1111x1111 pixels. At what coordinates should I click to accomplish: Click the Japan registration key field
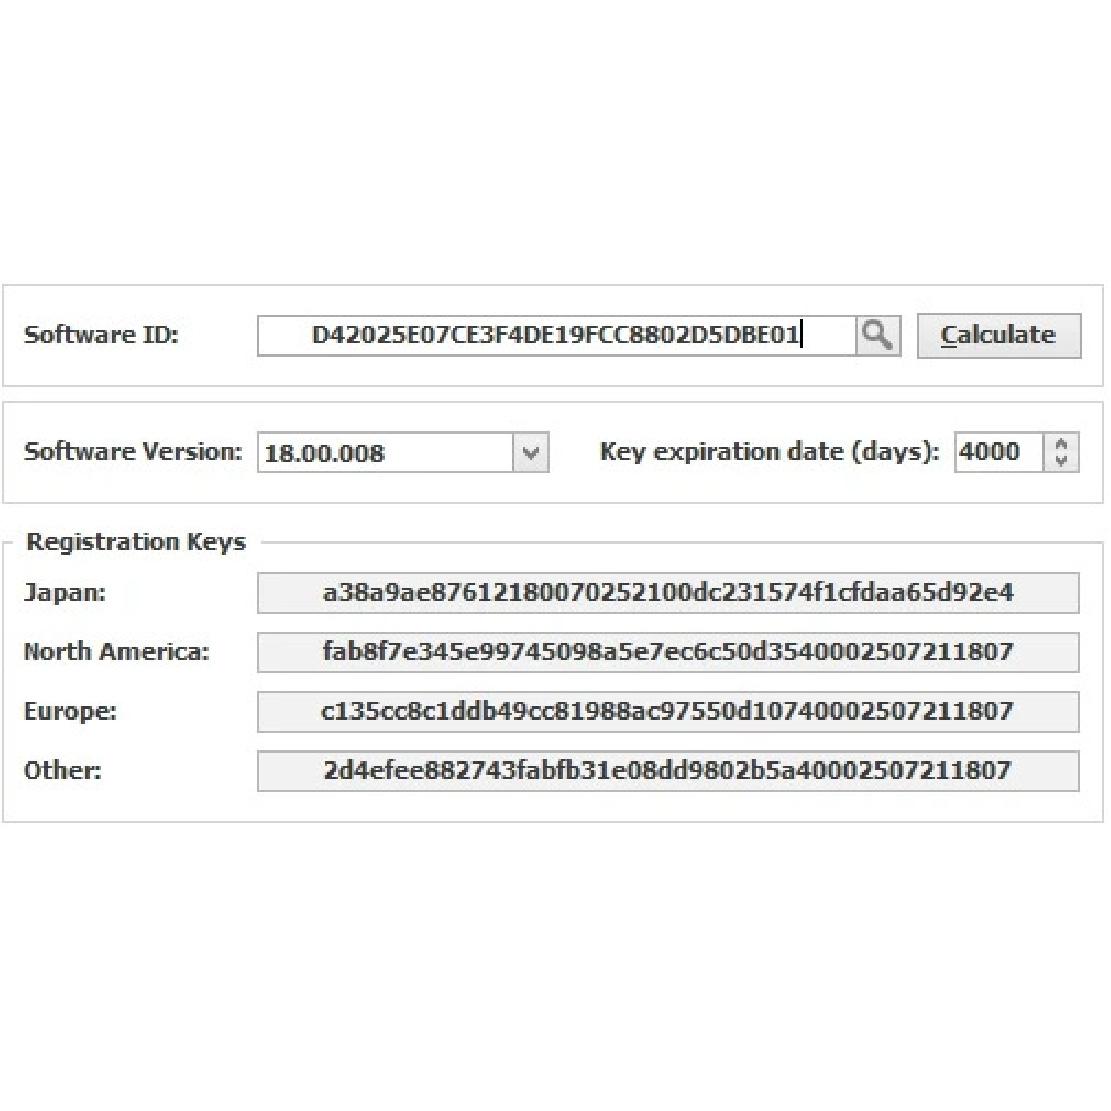(x=668, y=593)
